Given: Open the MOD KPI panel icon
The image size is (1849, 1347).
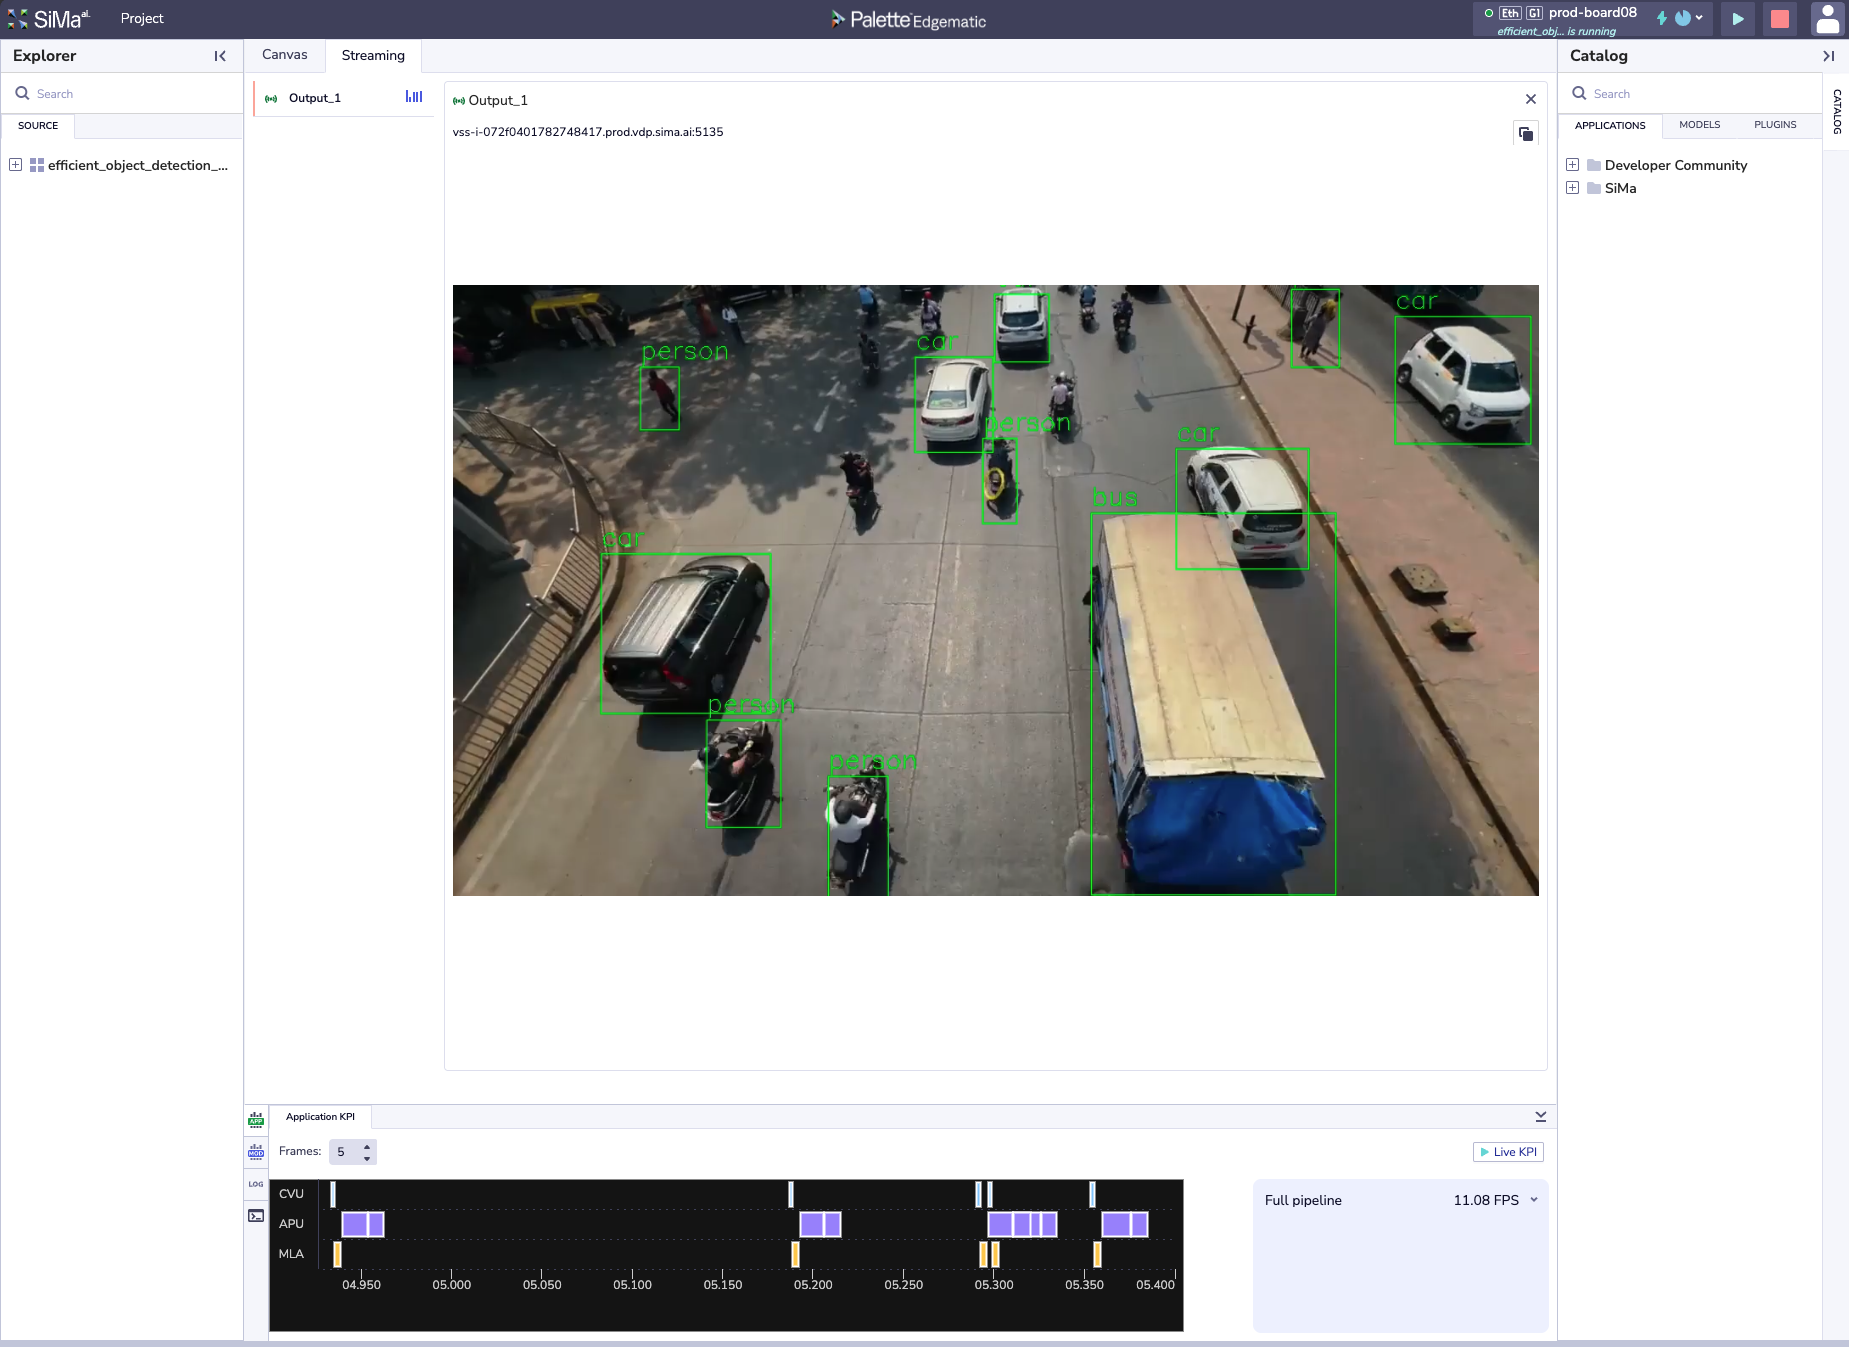Looking at the screenshot, I should pos(256,1152).
